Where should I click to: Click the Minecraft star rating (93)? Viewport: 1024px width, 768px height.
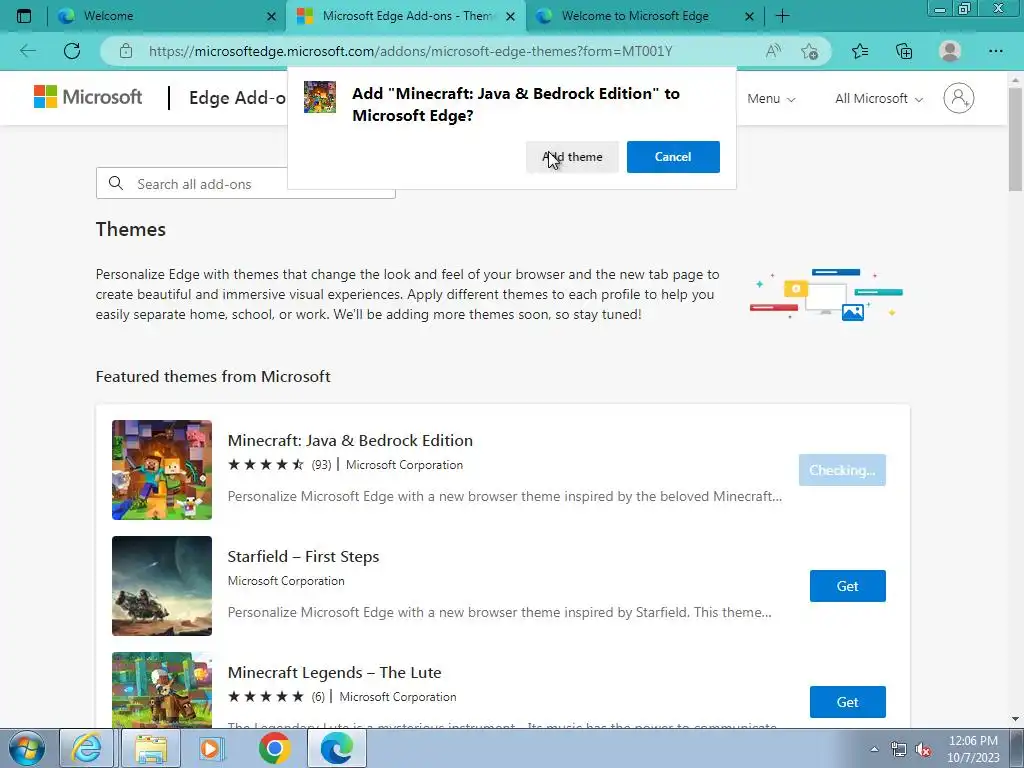(280, 465)
